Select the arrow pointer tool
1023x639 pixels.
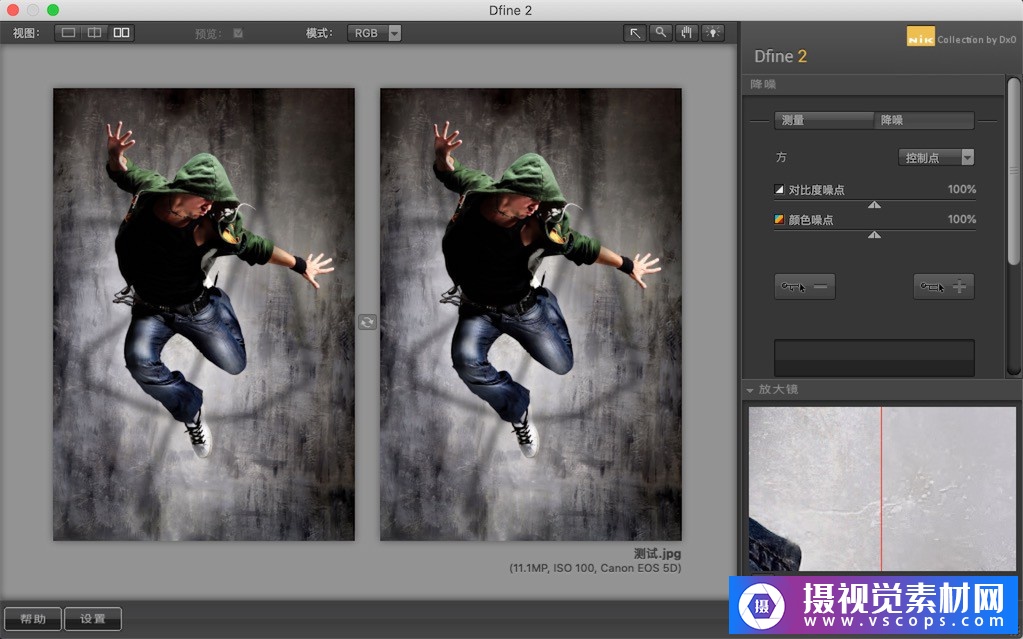pos(634,33)
